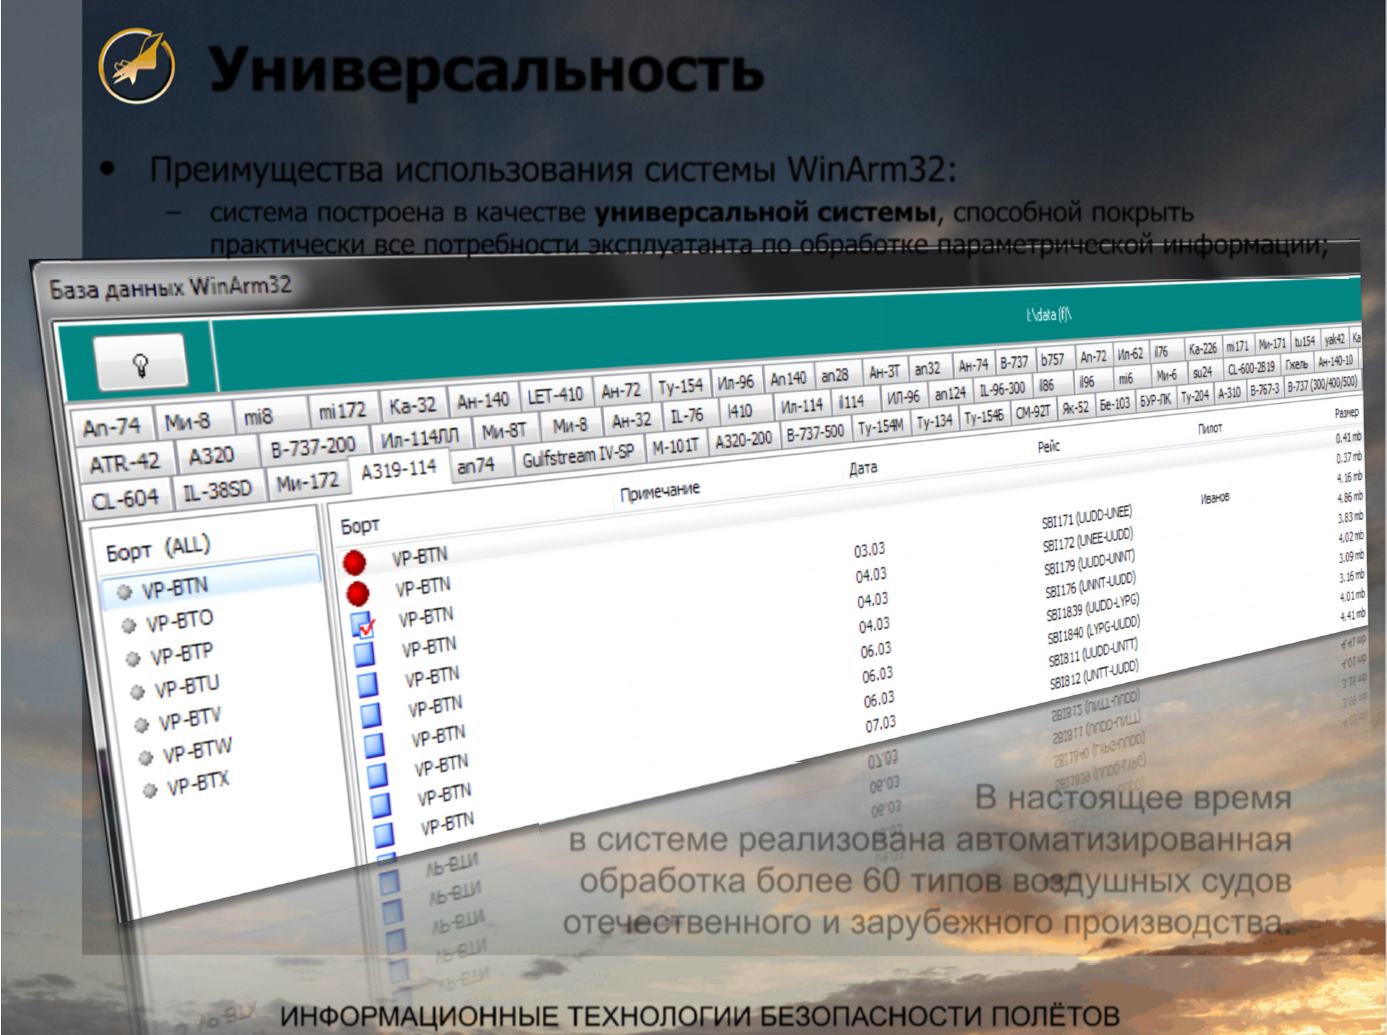Uncheck the ticked box on the SBI179 row
1387x1035 pixels.
pos(363,625)
